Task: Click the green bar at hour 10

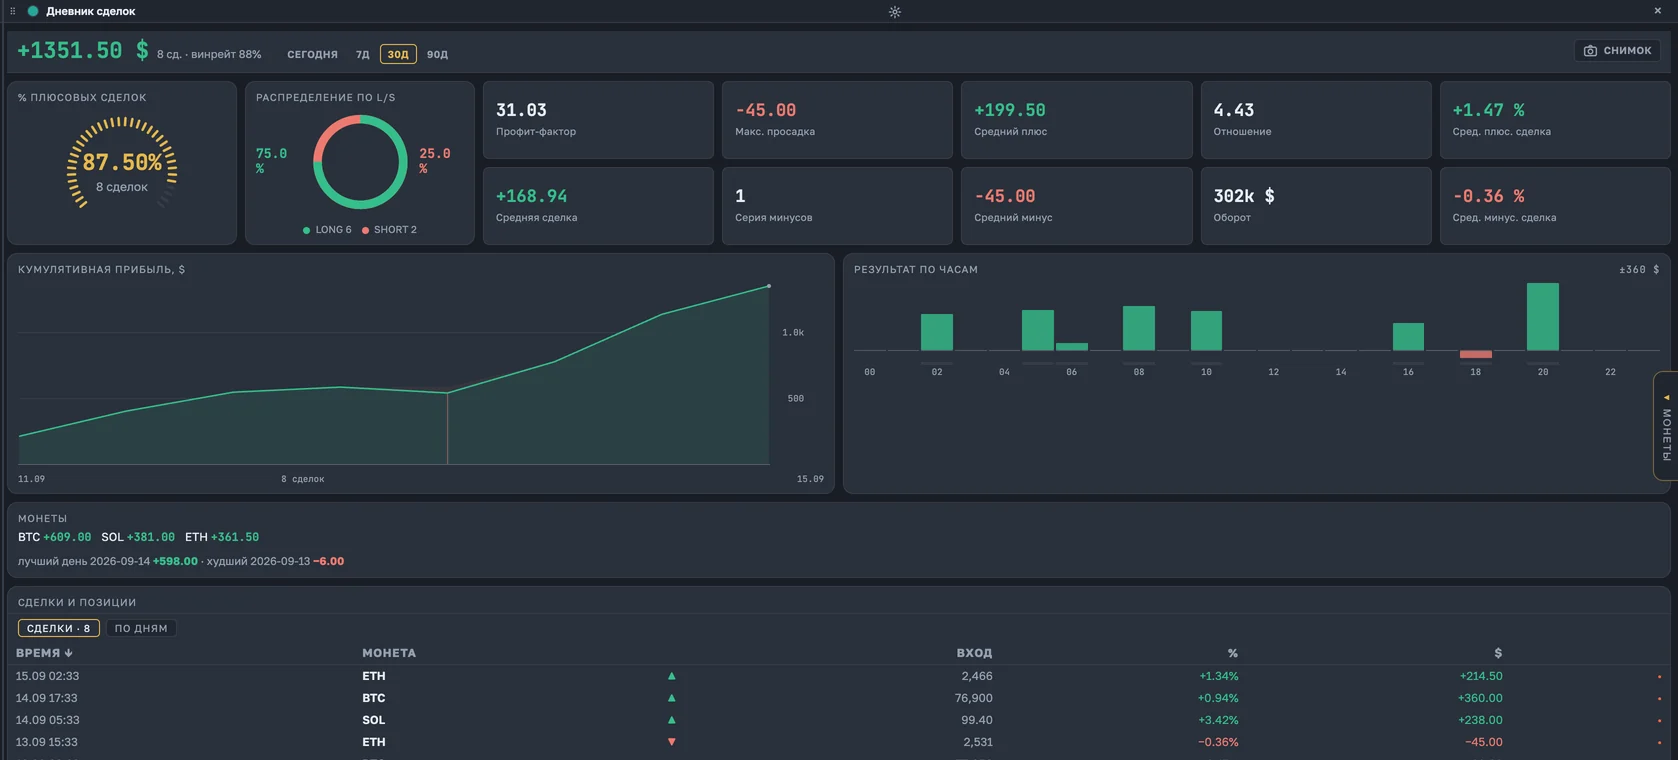Action: (x=1206, y=330)
